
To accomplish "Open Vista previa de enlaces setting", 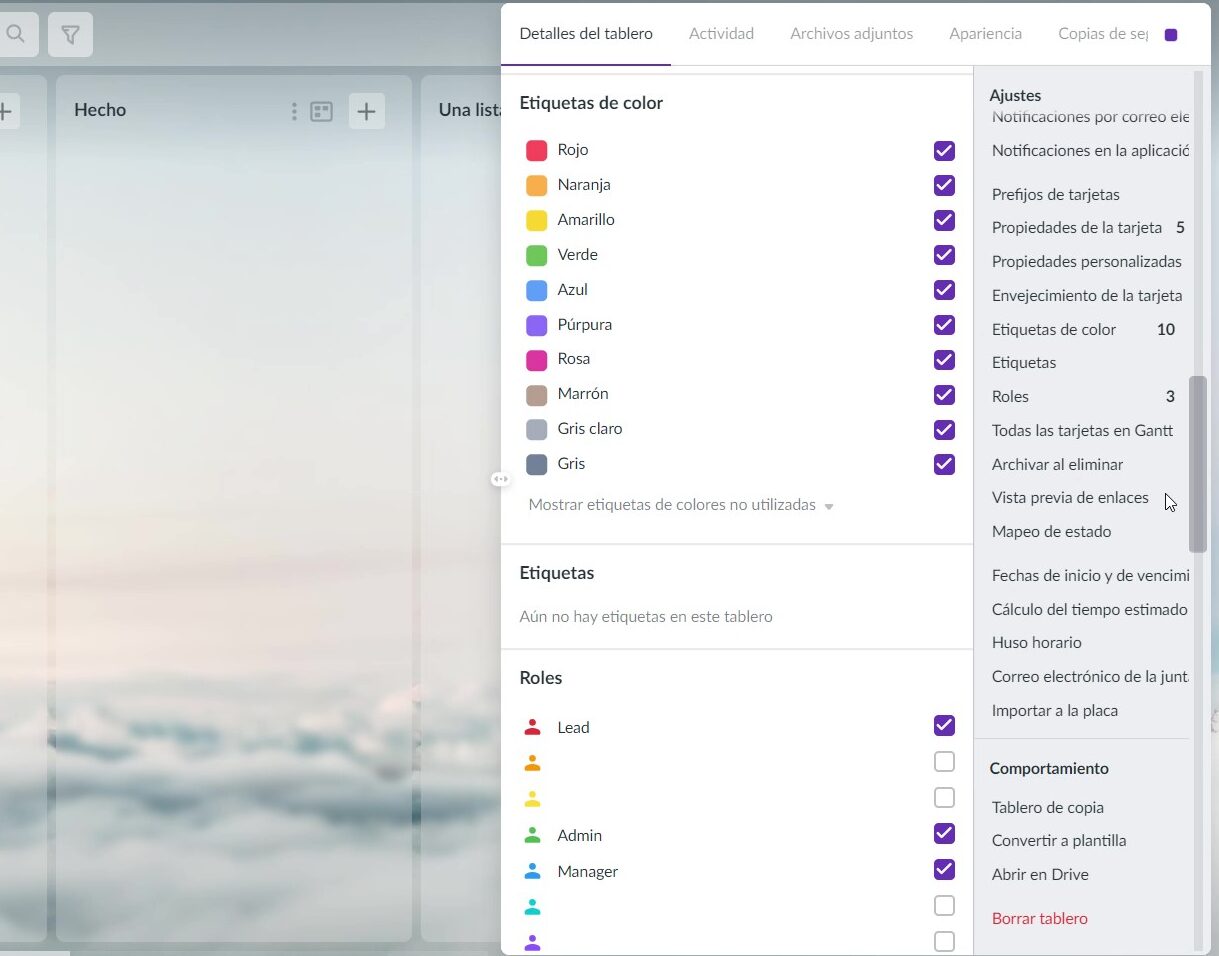I will click(x=1070, y=498).
